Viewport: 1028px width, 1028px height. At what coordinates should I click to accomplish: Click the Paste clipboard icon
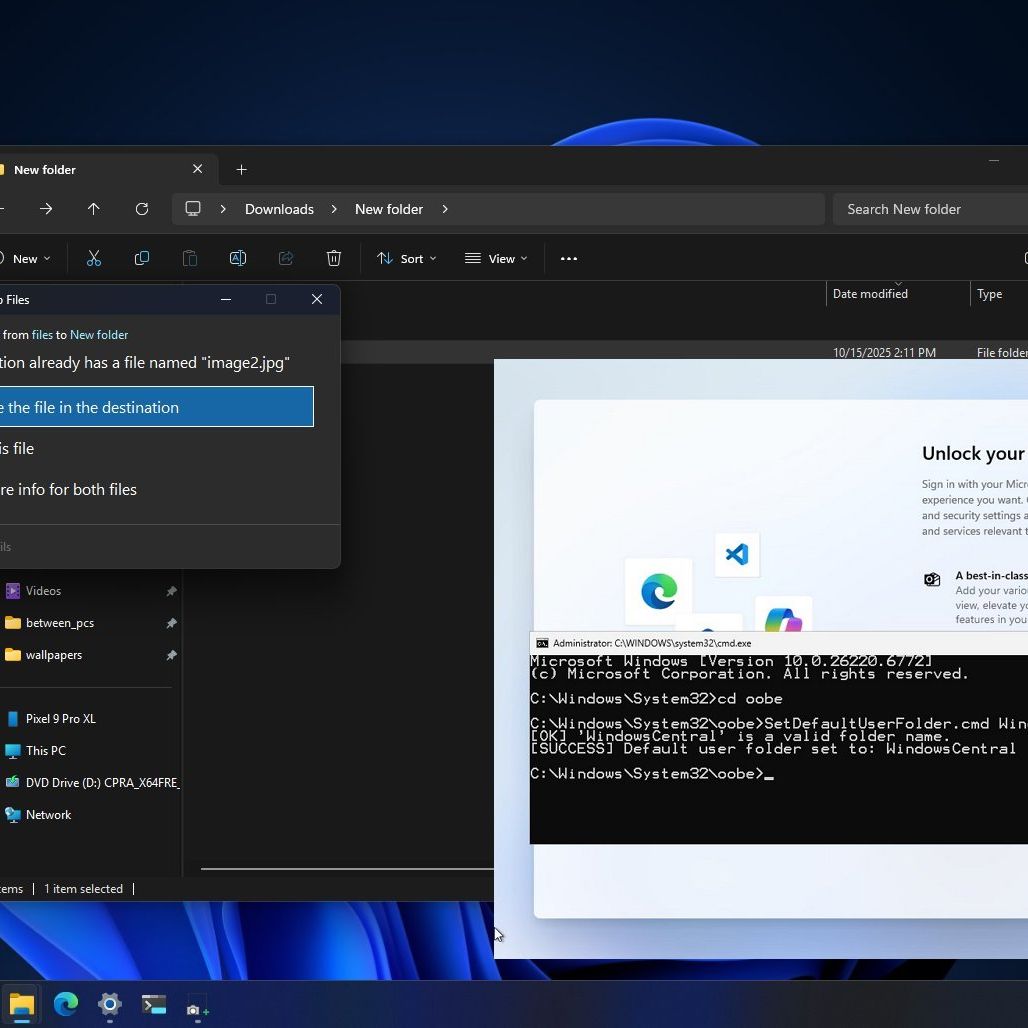pos(189,258)
